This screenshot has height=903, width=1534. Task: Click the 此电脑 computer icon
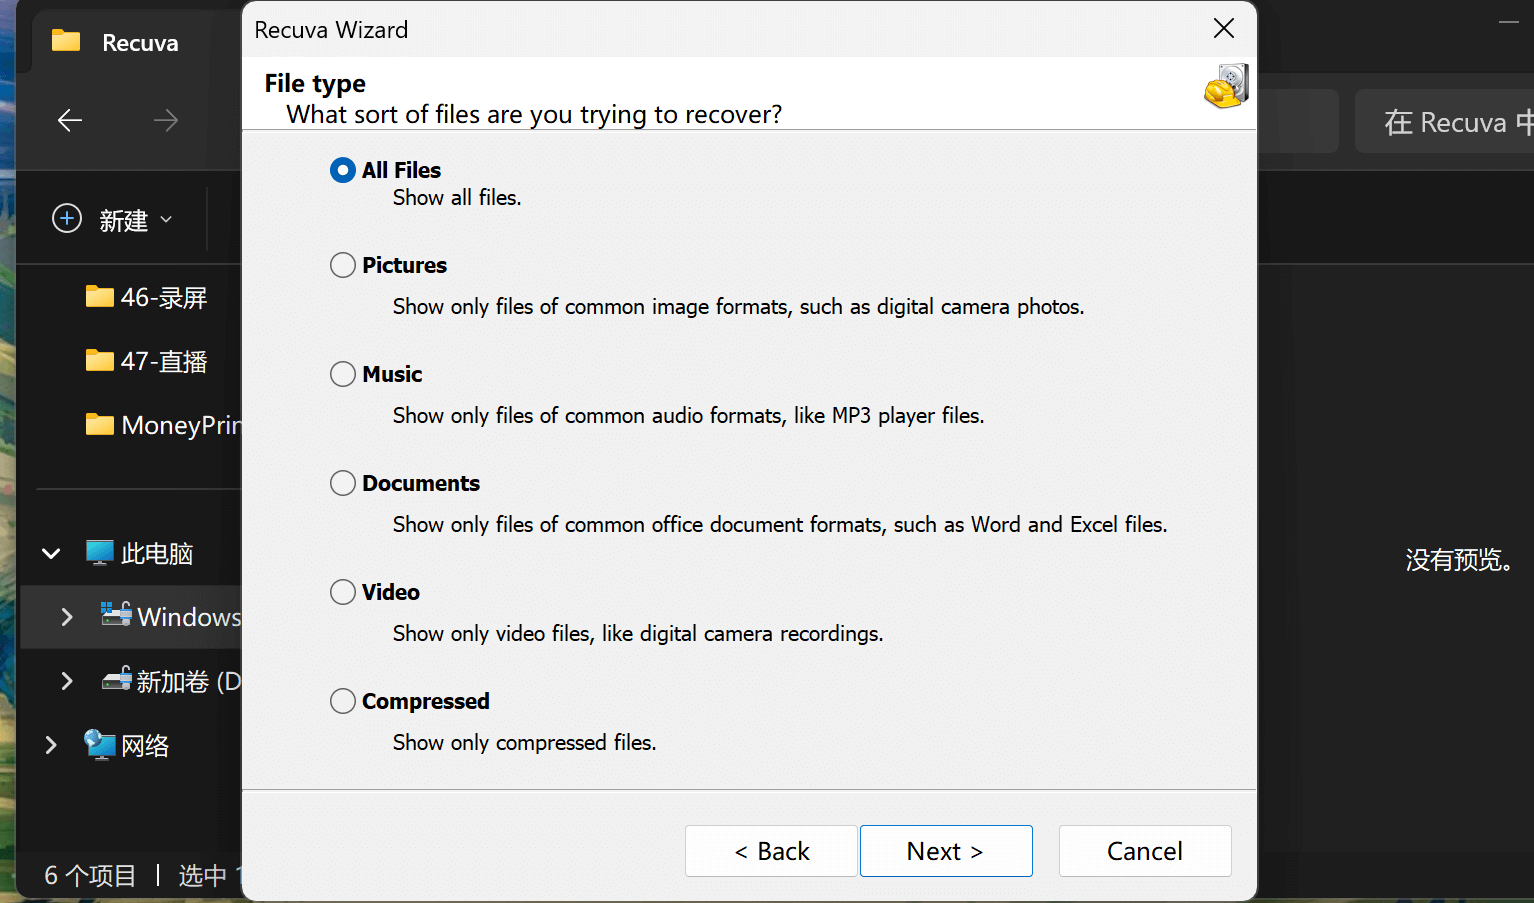100,553
